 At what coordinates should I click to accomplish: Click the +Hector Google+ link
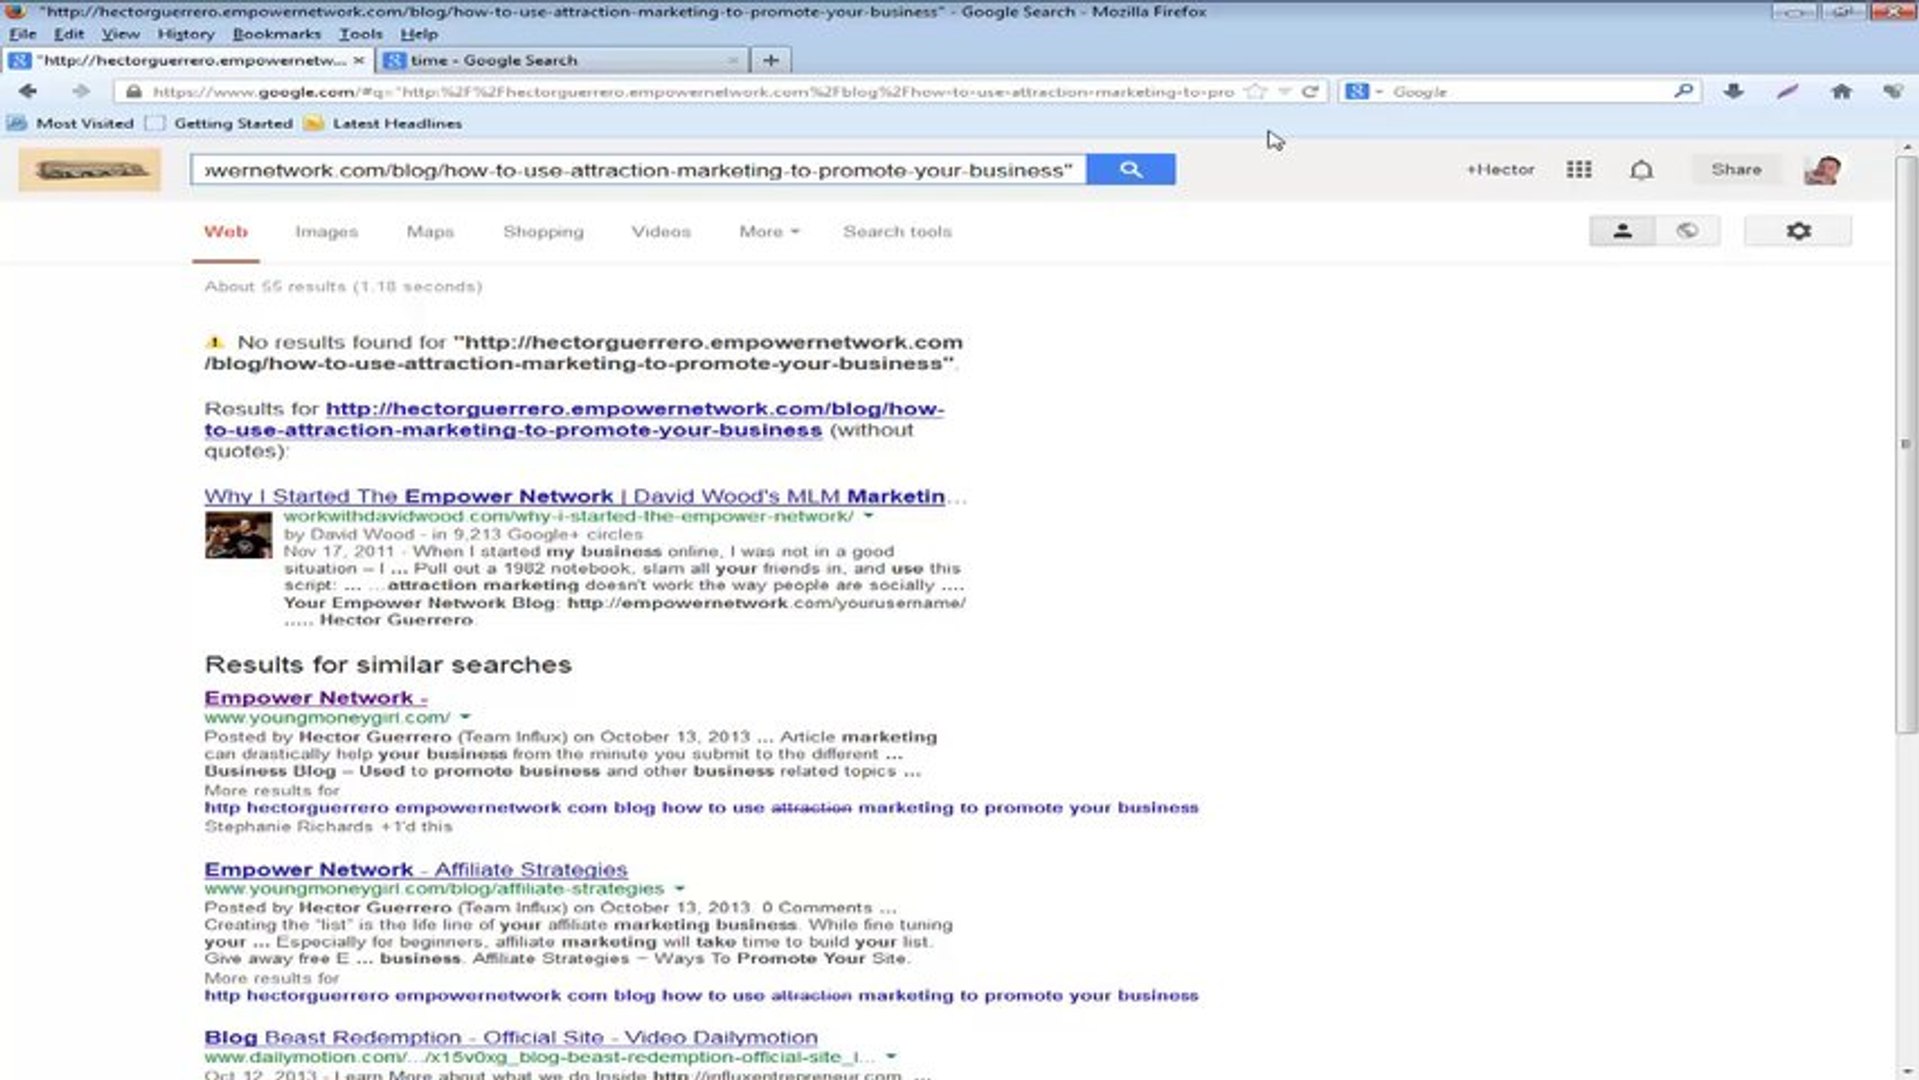point(1500,170)
